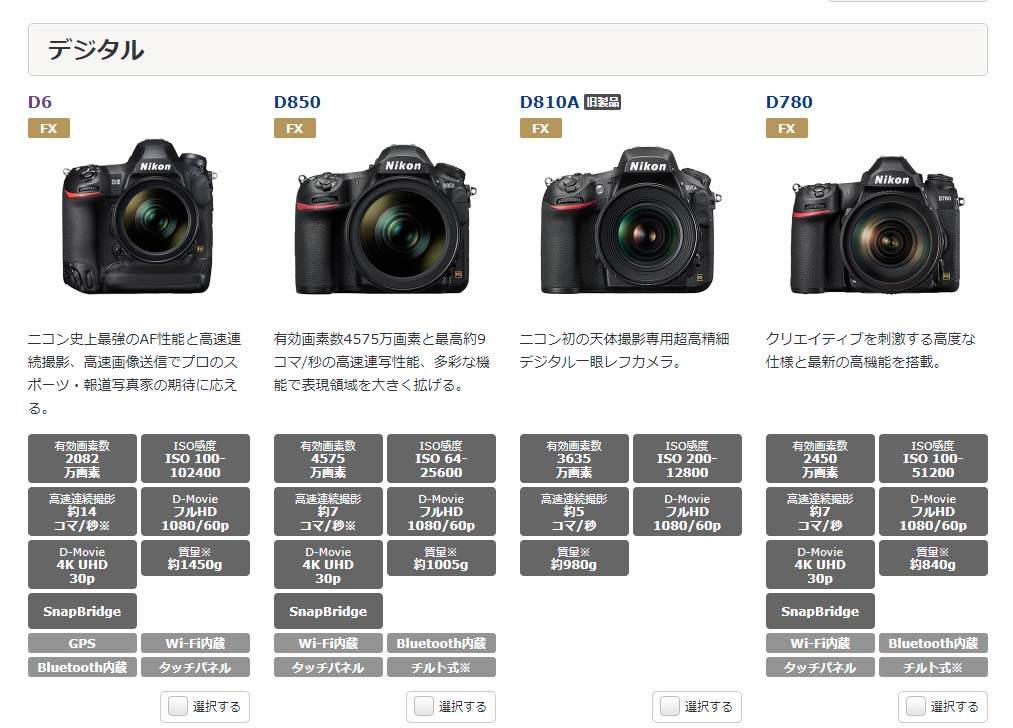Viewport: 1013px width, 728px height.
Task: Click the FX format badge under D6
Action: click(x=48, y=128)
